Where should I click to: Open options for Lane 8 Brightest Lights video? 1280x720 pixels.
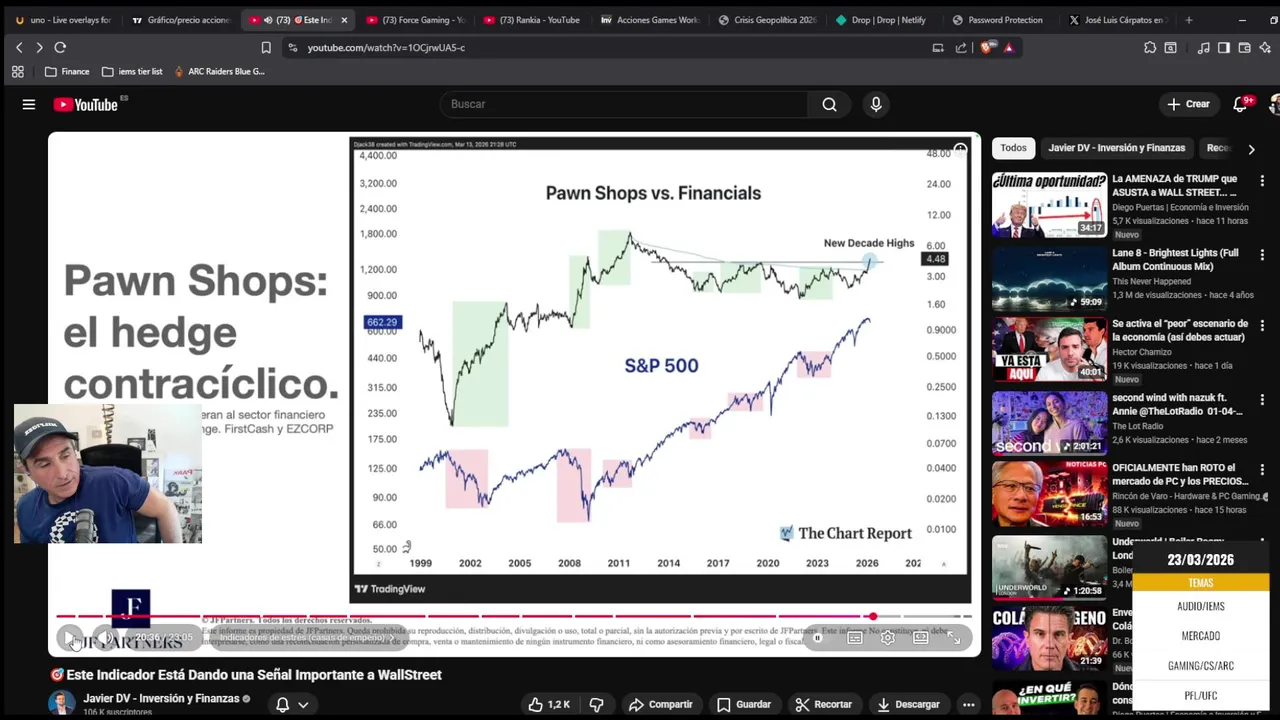coord(1262,254)
